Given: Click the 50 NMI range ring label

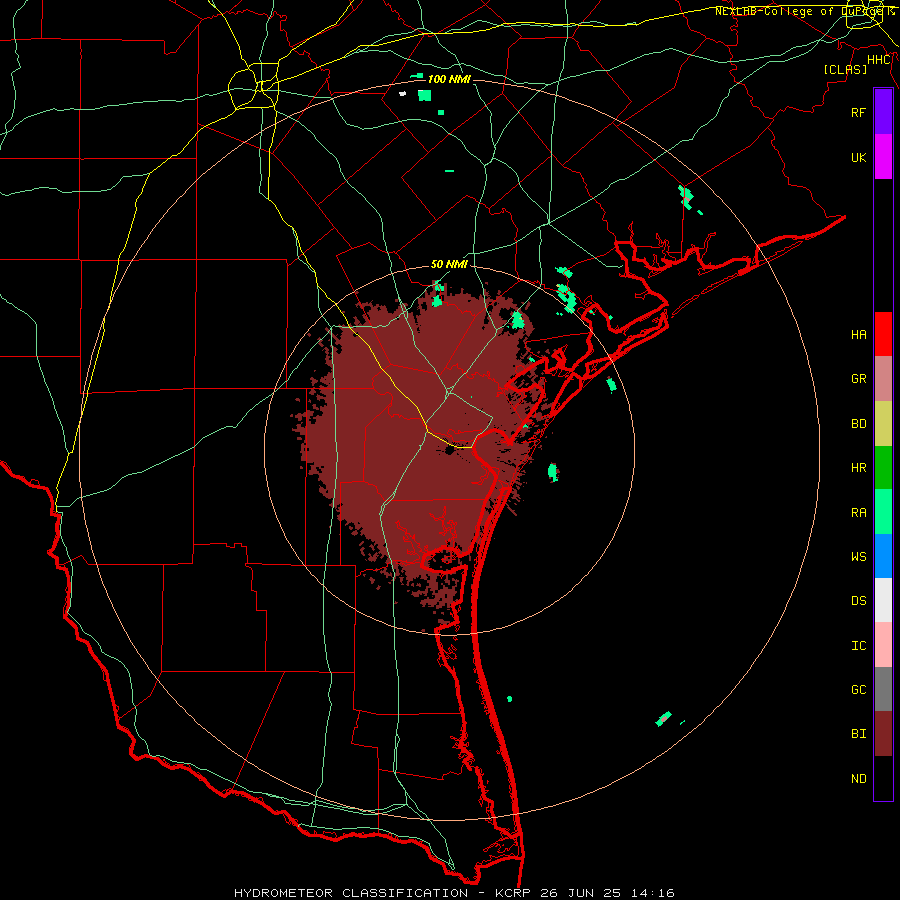Looking at the screenshot, I should click(449, 264).
